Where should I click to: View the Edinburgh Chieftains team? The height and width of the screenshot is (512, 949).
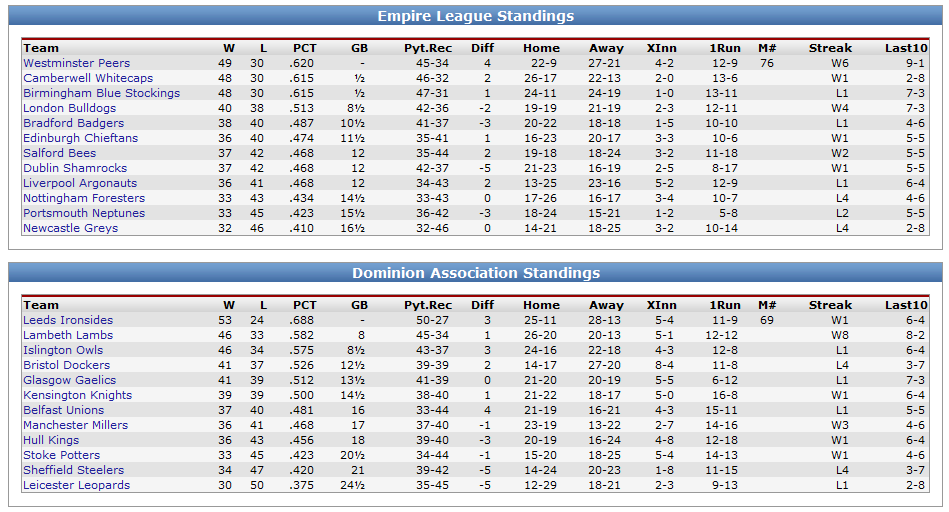(80, 138)
